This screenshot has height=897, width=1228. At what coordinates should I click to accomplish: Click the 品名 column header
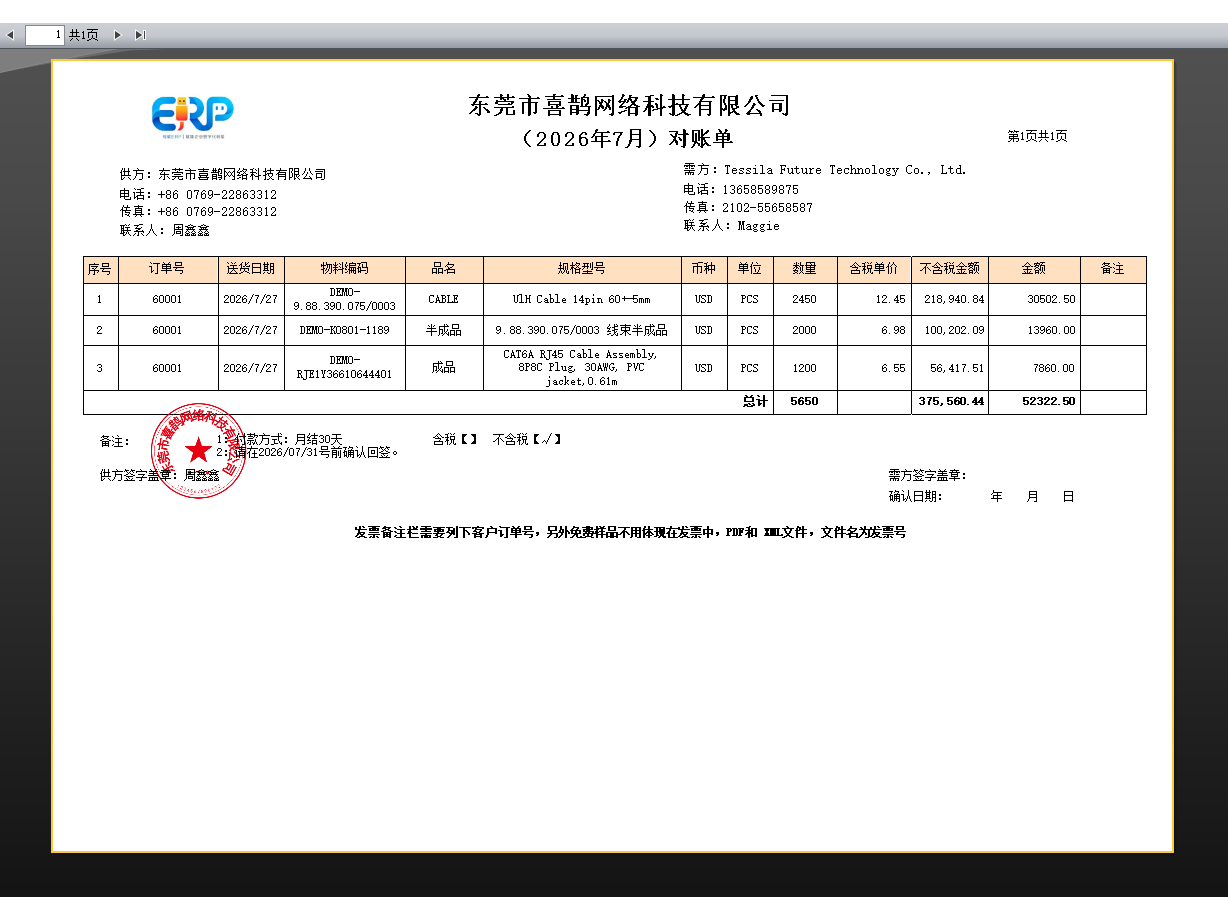pyautogui.click(x=444, y=269)
